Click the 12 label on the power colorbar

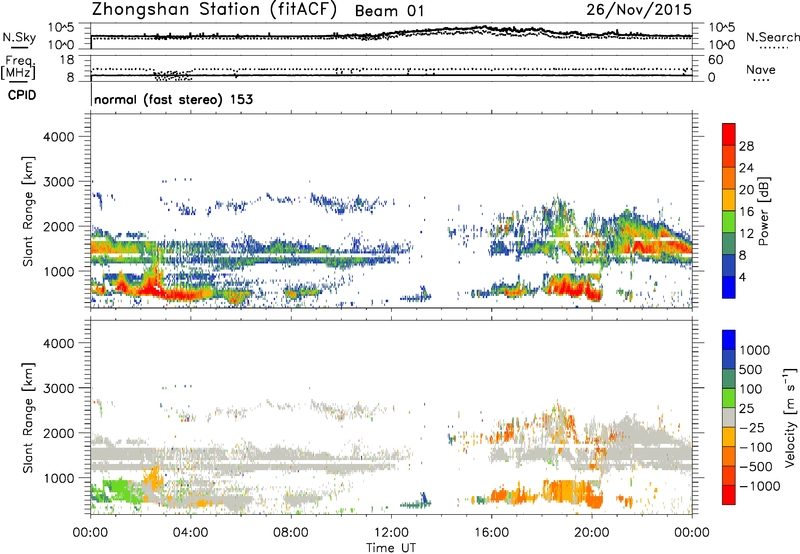coord(746,234)
